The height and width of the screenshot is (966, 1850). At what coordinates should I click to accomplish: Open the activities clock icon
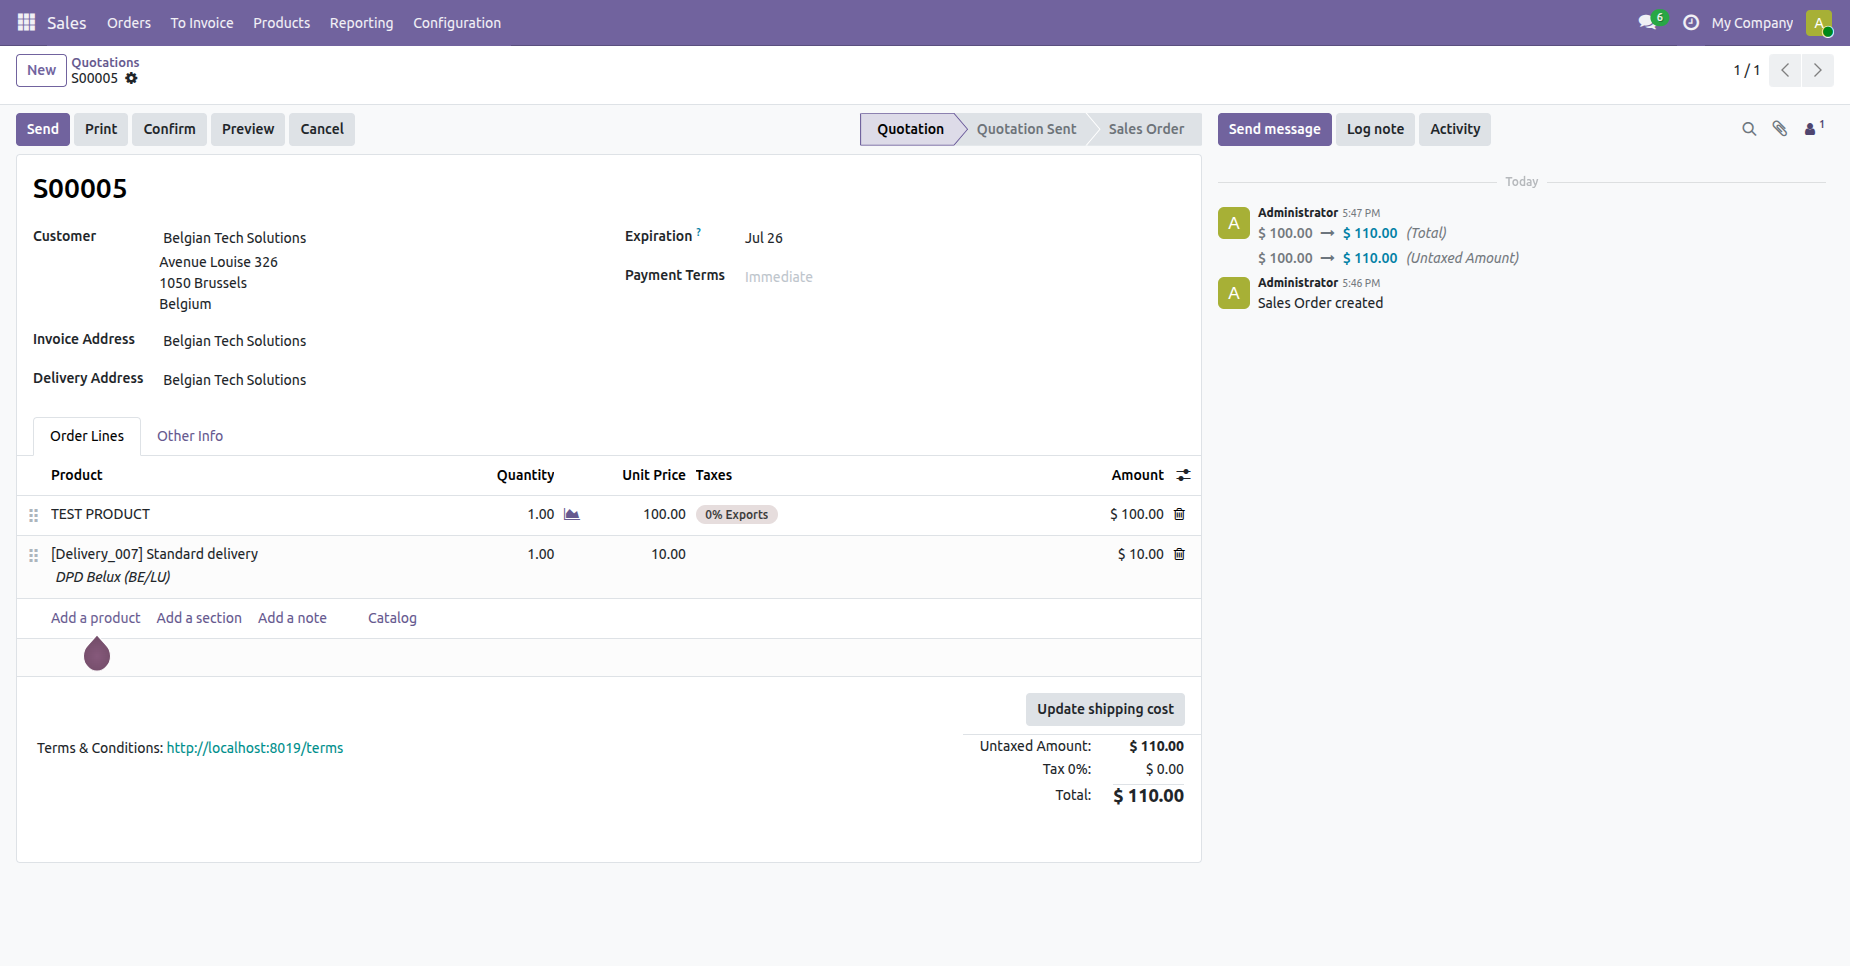[x=1691, y=22]
